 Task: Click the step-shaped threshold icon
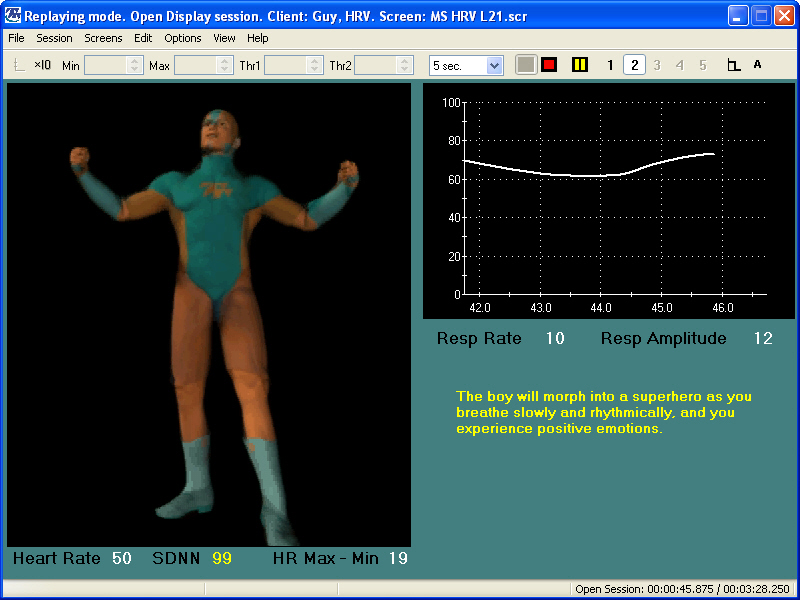click(x=733, y=65)
